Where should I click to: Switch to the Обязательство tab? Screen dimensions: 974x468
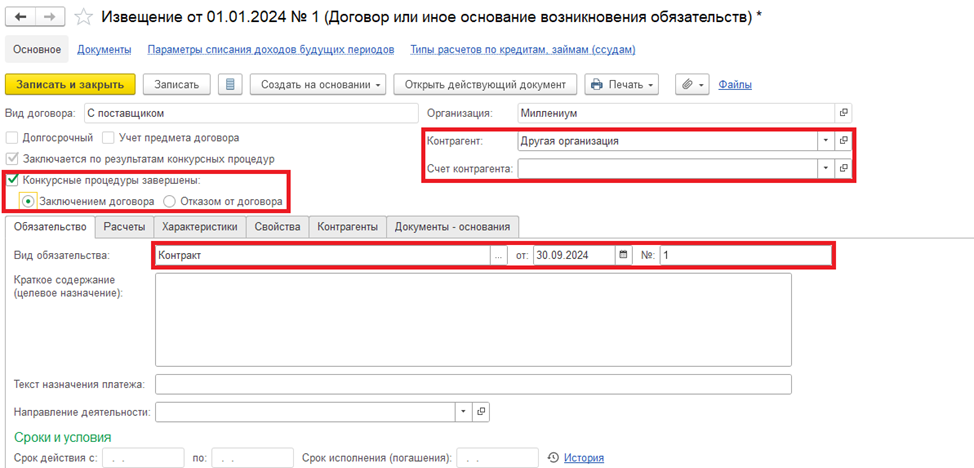pos(50,227)
